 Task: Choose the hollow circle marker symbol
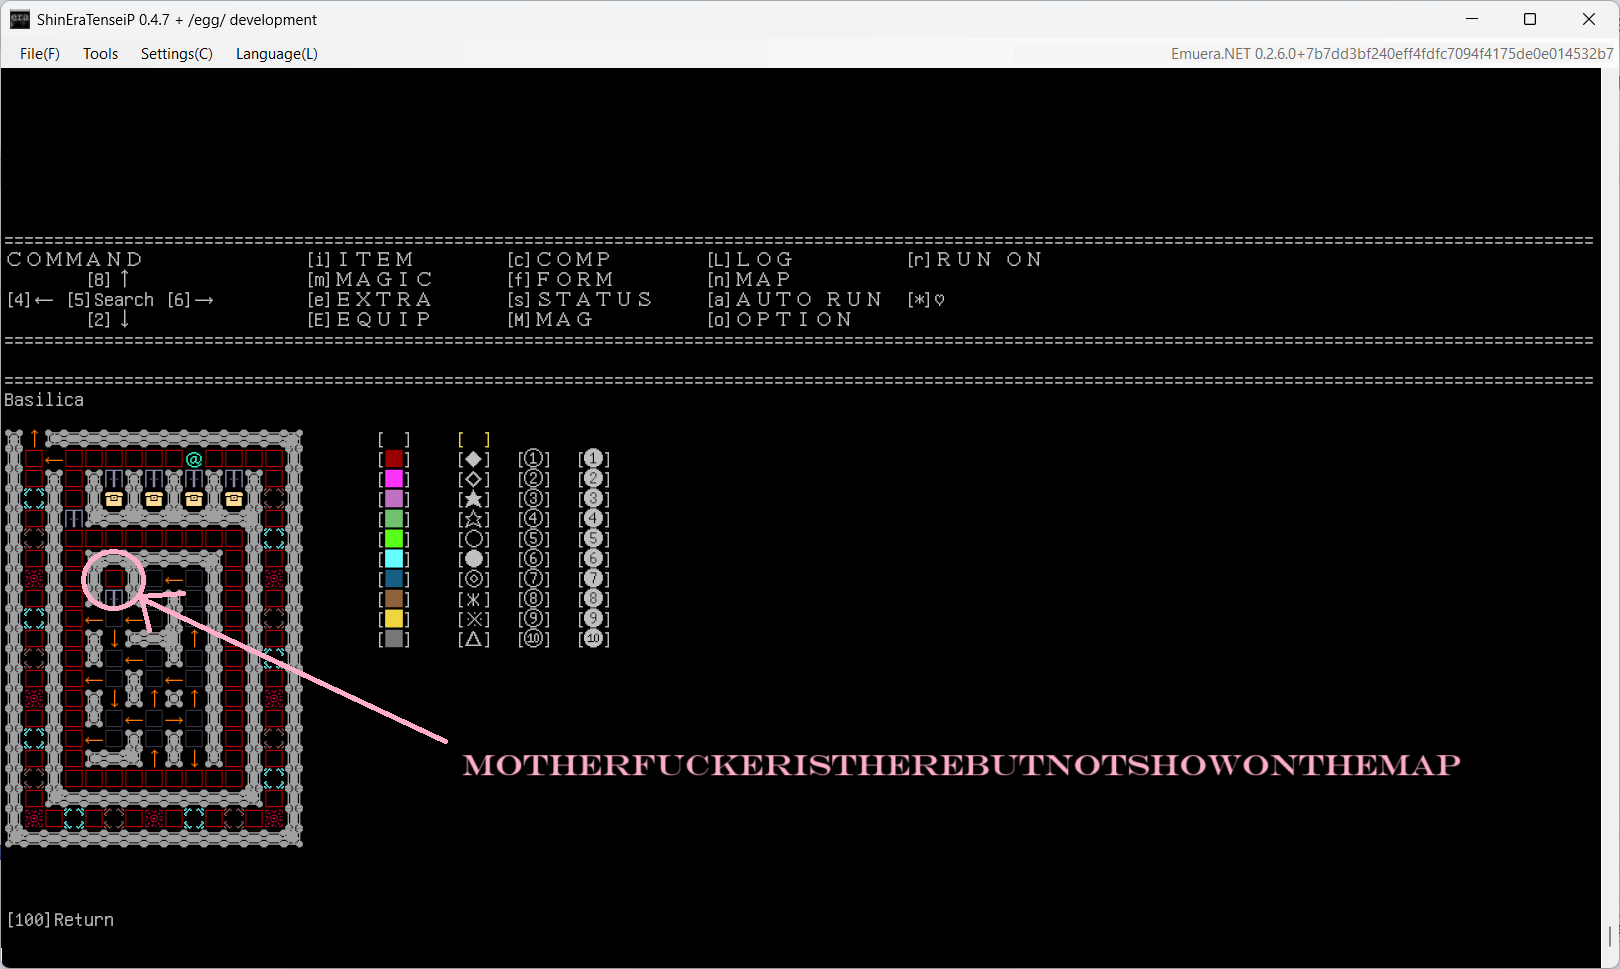[x=474, y=539]
